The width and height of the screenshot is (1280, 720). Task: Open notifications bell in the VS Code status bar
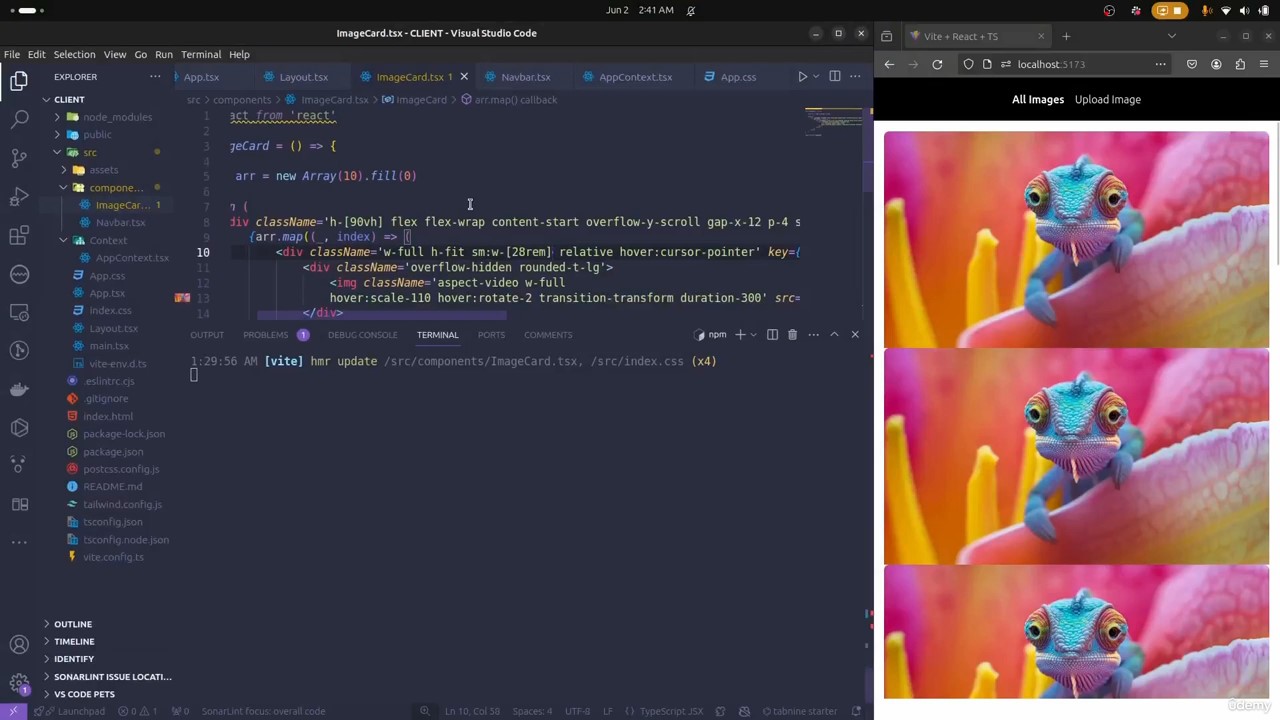pos(856,711)
